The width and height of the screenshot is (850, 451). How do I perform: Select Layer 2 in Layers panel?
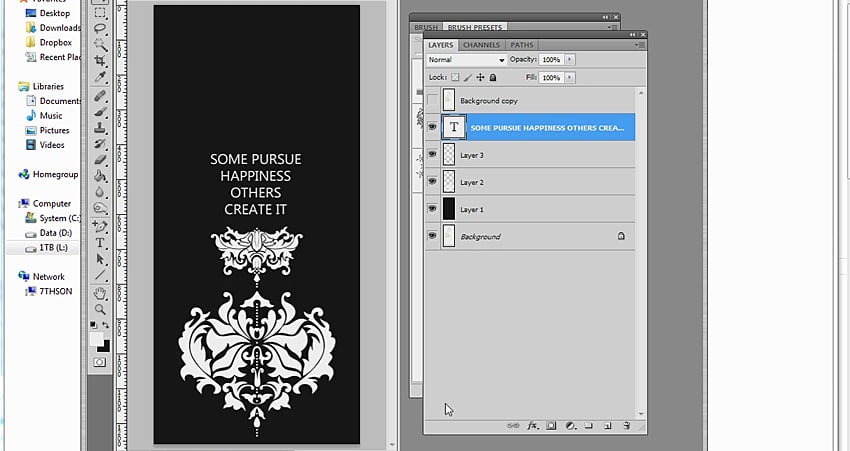530,182
